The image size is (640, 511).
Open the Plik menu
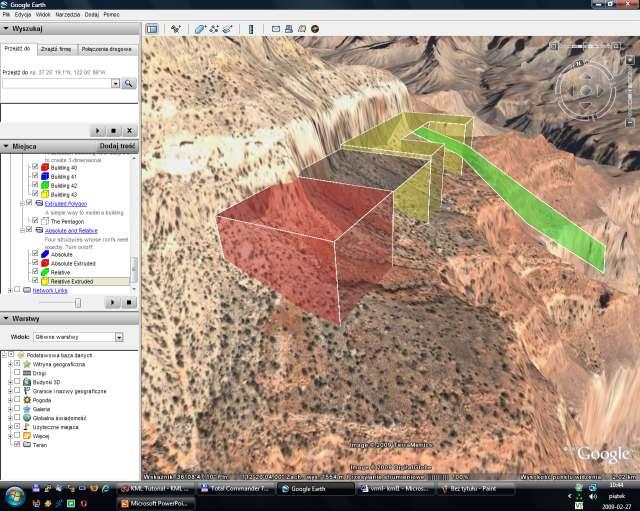click(6, 14)
